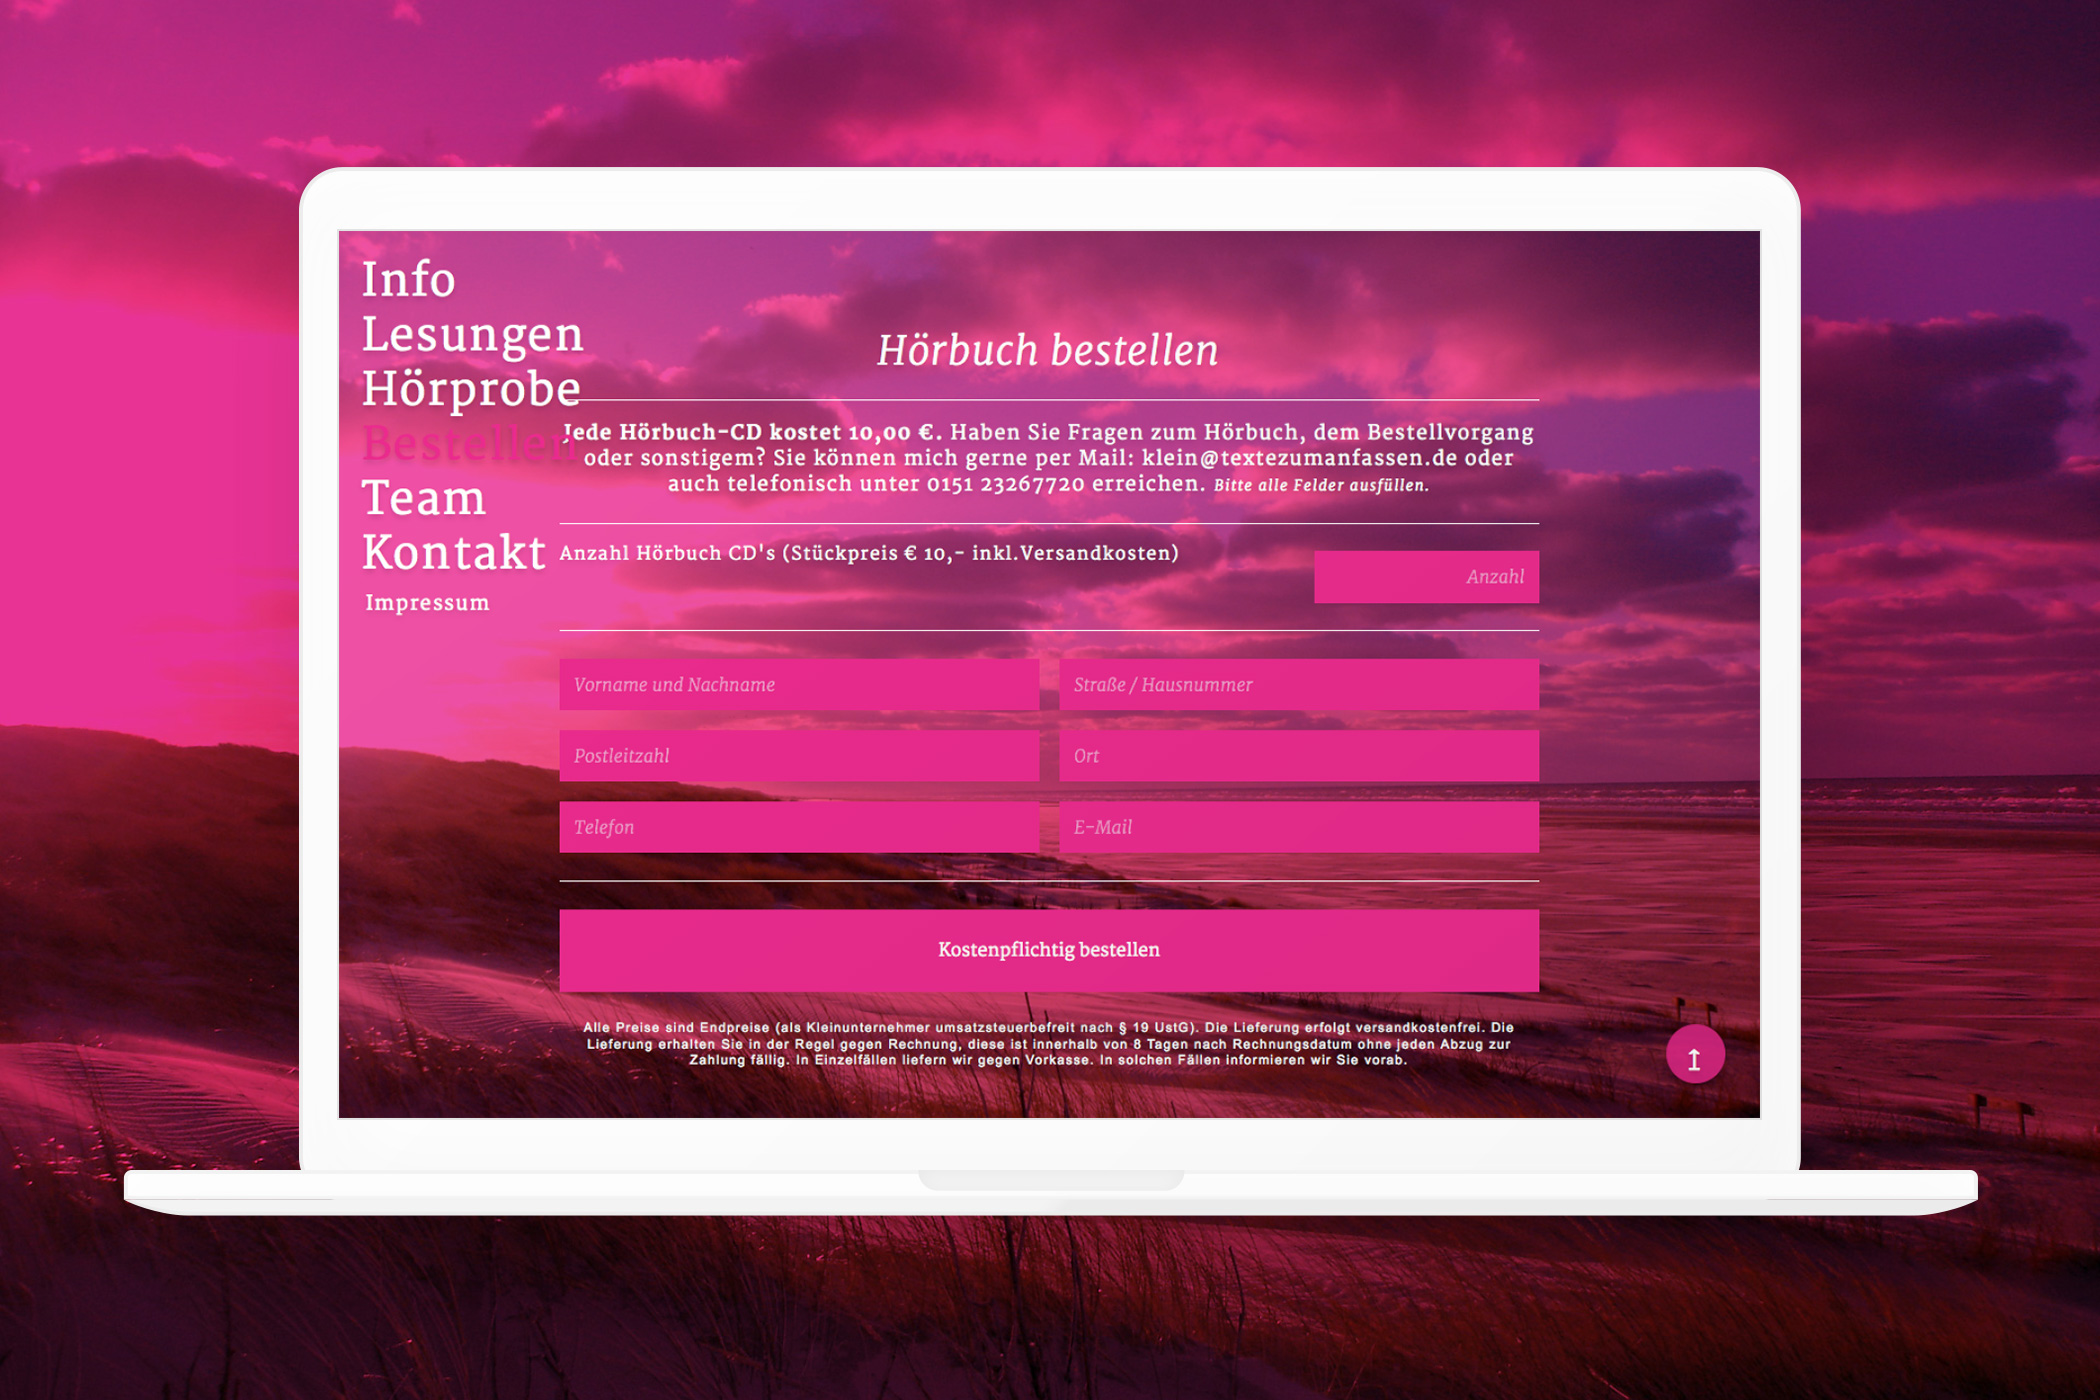Open the Info menu item
Screen dimensions: 2100x1400
click(x=408, y=279)
